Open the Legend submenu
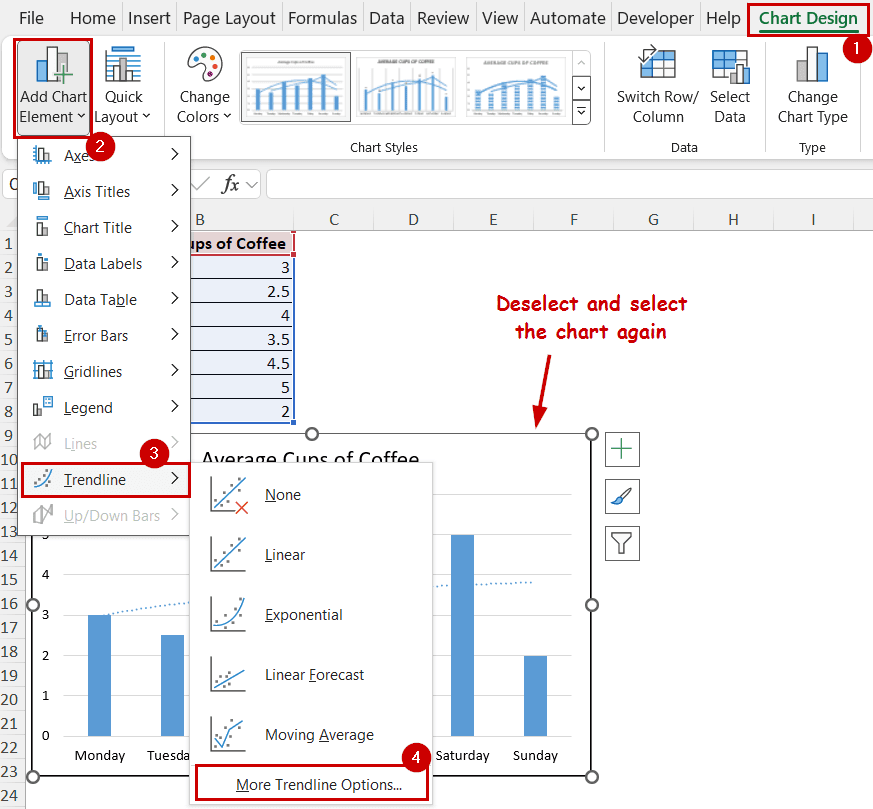Screen dimensions: 873x809 104,408
